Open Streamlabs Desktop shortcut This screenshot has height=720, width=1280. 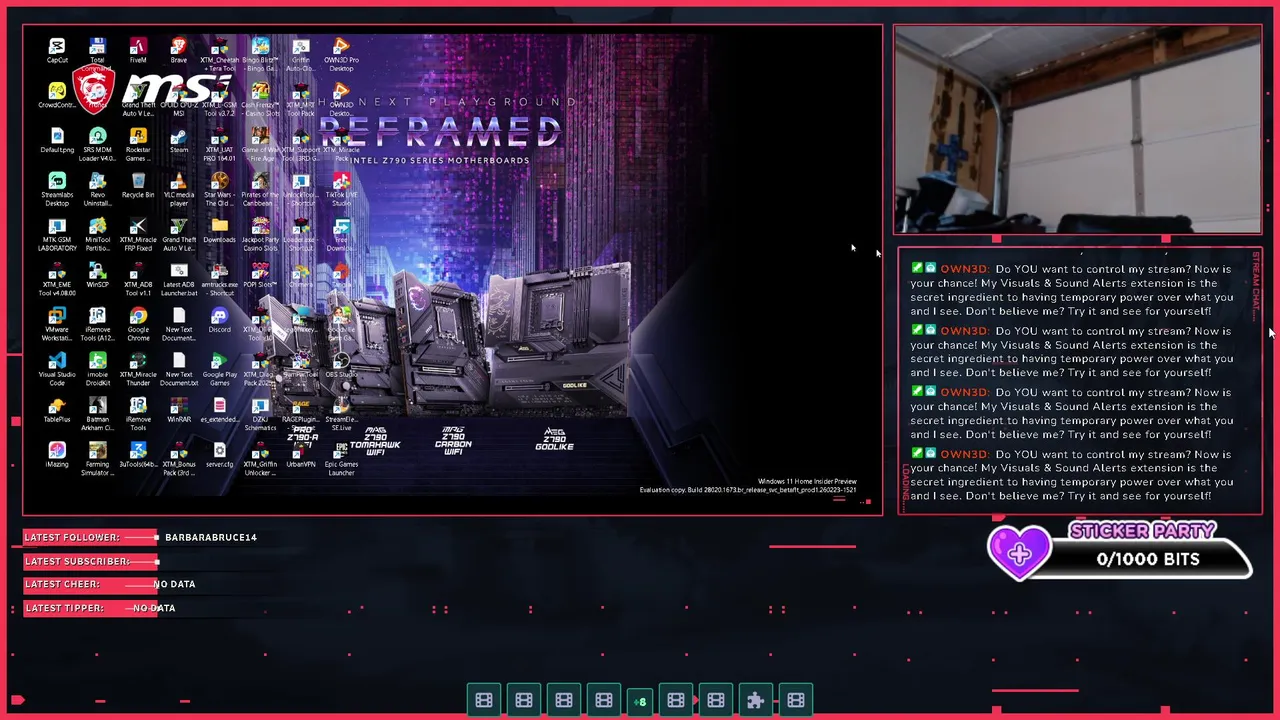coord(57,190)
